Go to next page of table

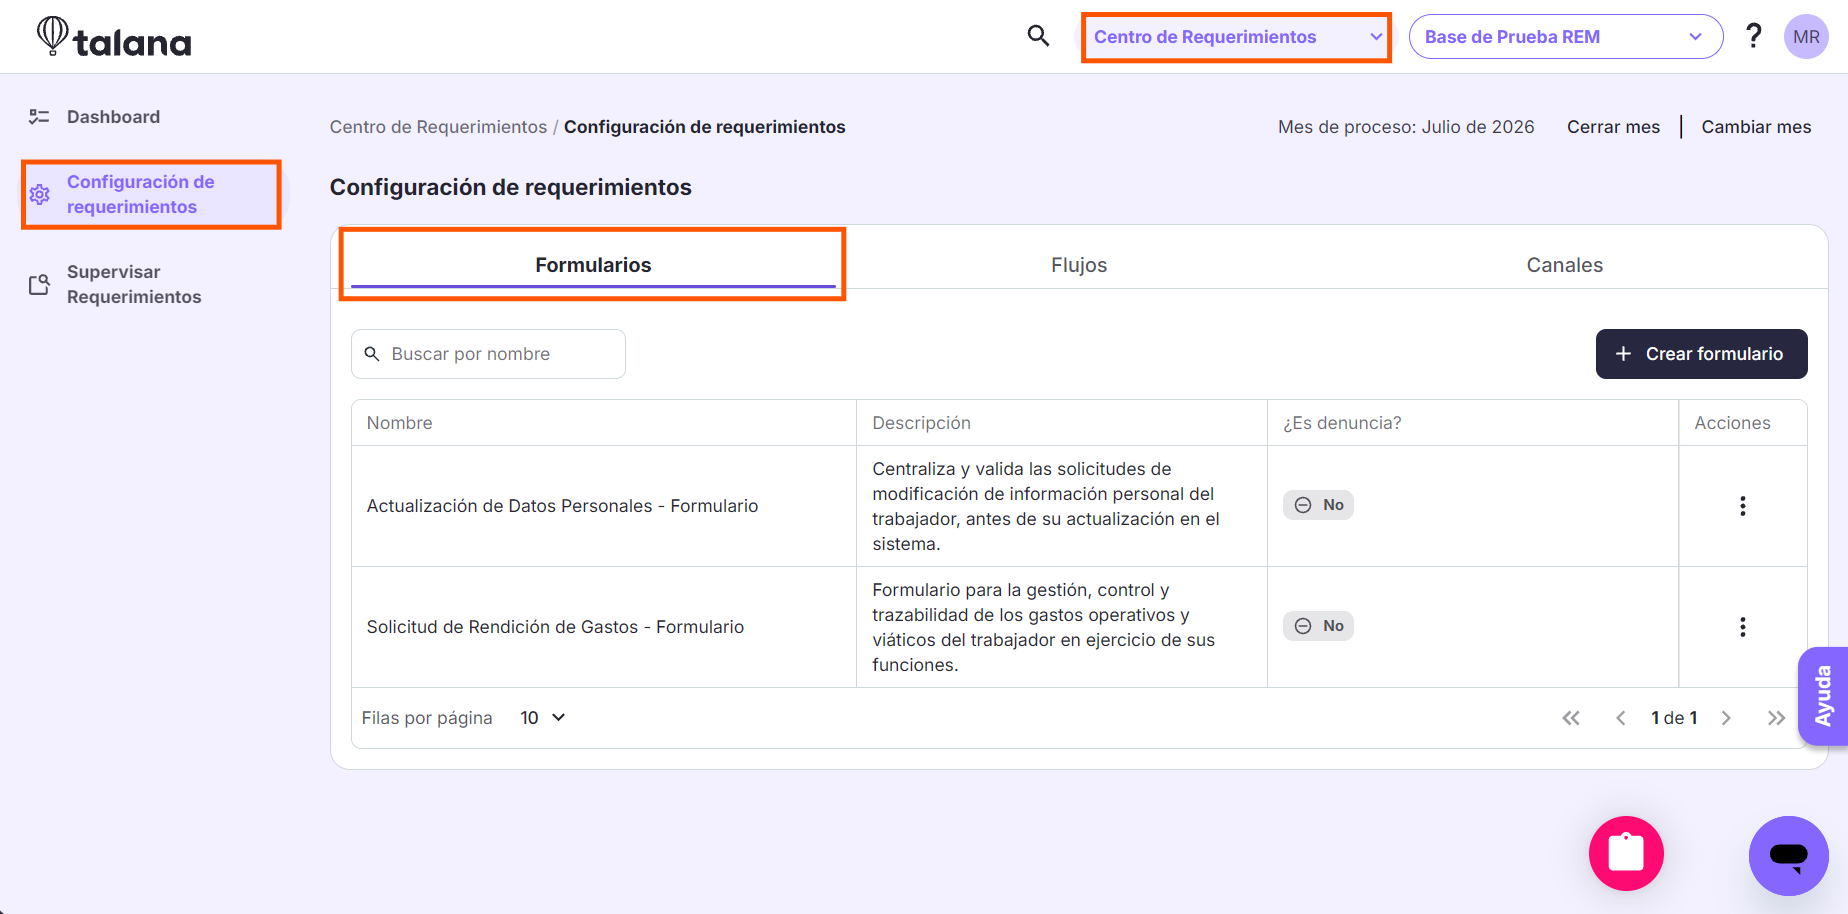click(x=1726, y=718)
